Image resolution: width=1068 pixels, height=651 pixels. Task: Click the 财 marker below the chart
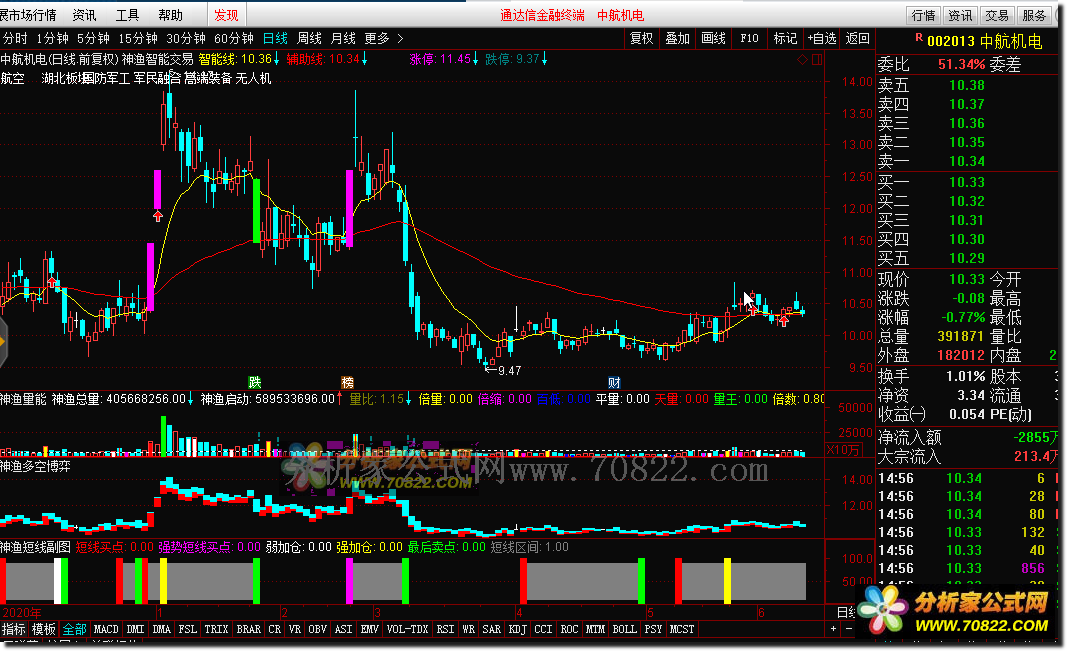614,382
